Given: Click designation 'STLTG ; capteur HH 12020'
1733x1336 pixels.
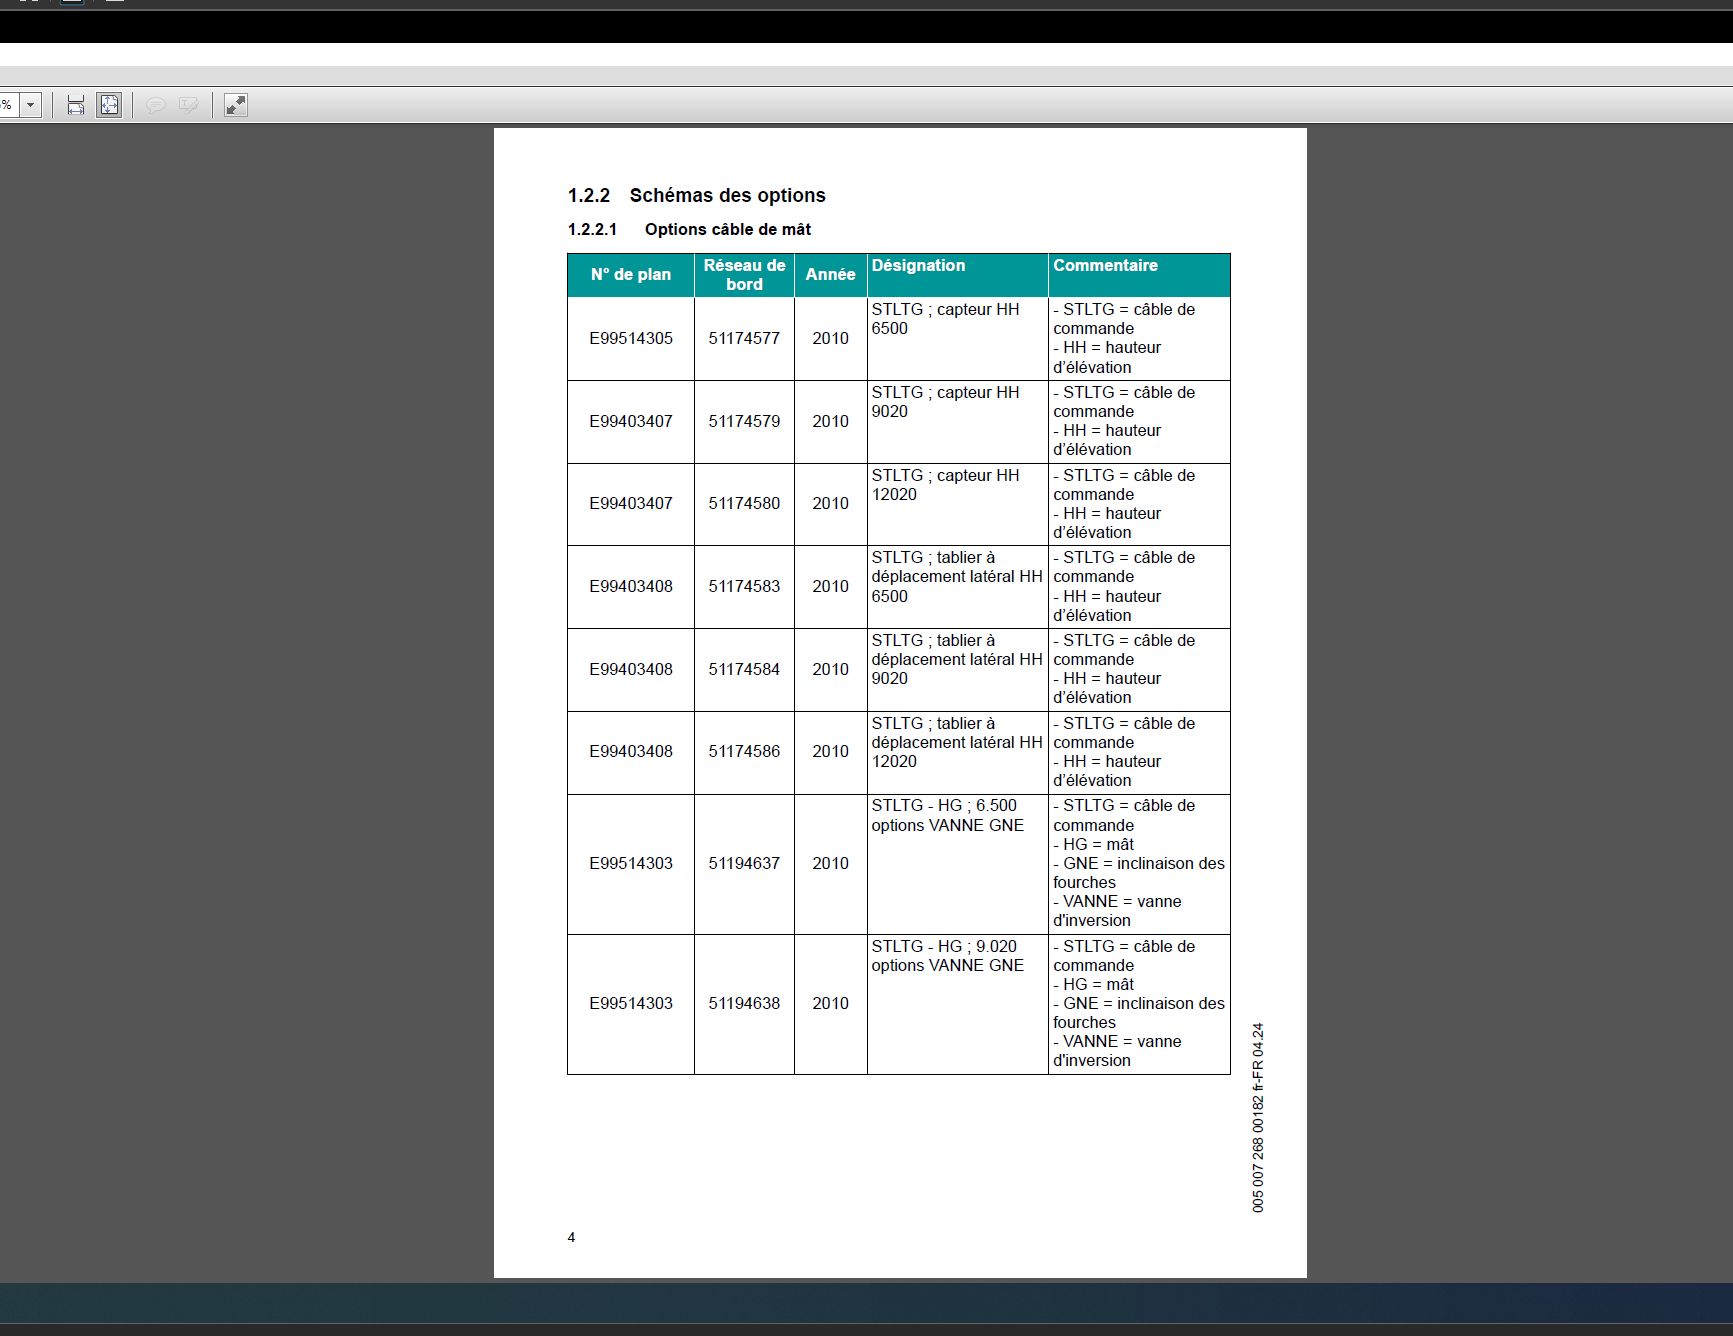Looking at the screenshot, I should pos(945,485).
